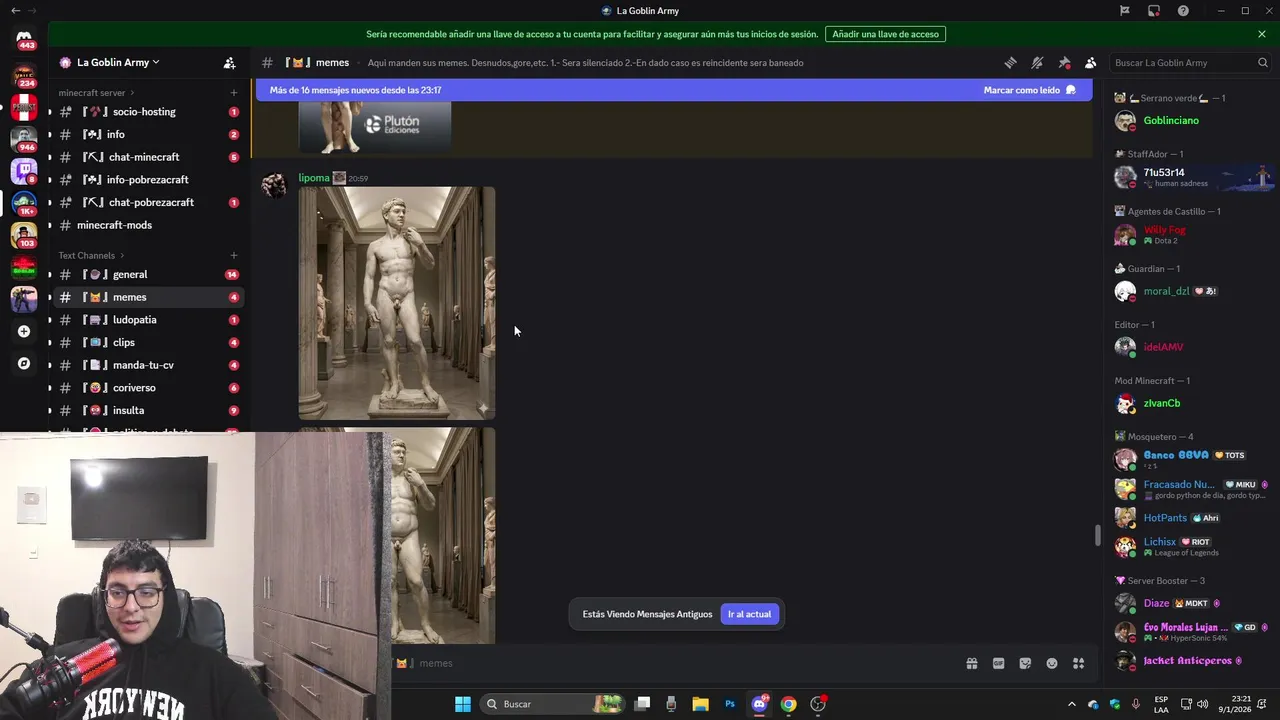Open the Plutón Ediciones image thumbnail
This screenshot has width=1280, height=720.
pyautogui.click(x=375, y=127)
